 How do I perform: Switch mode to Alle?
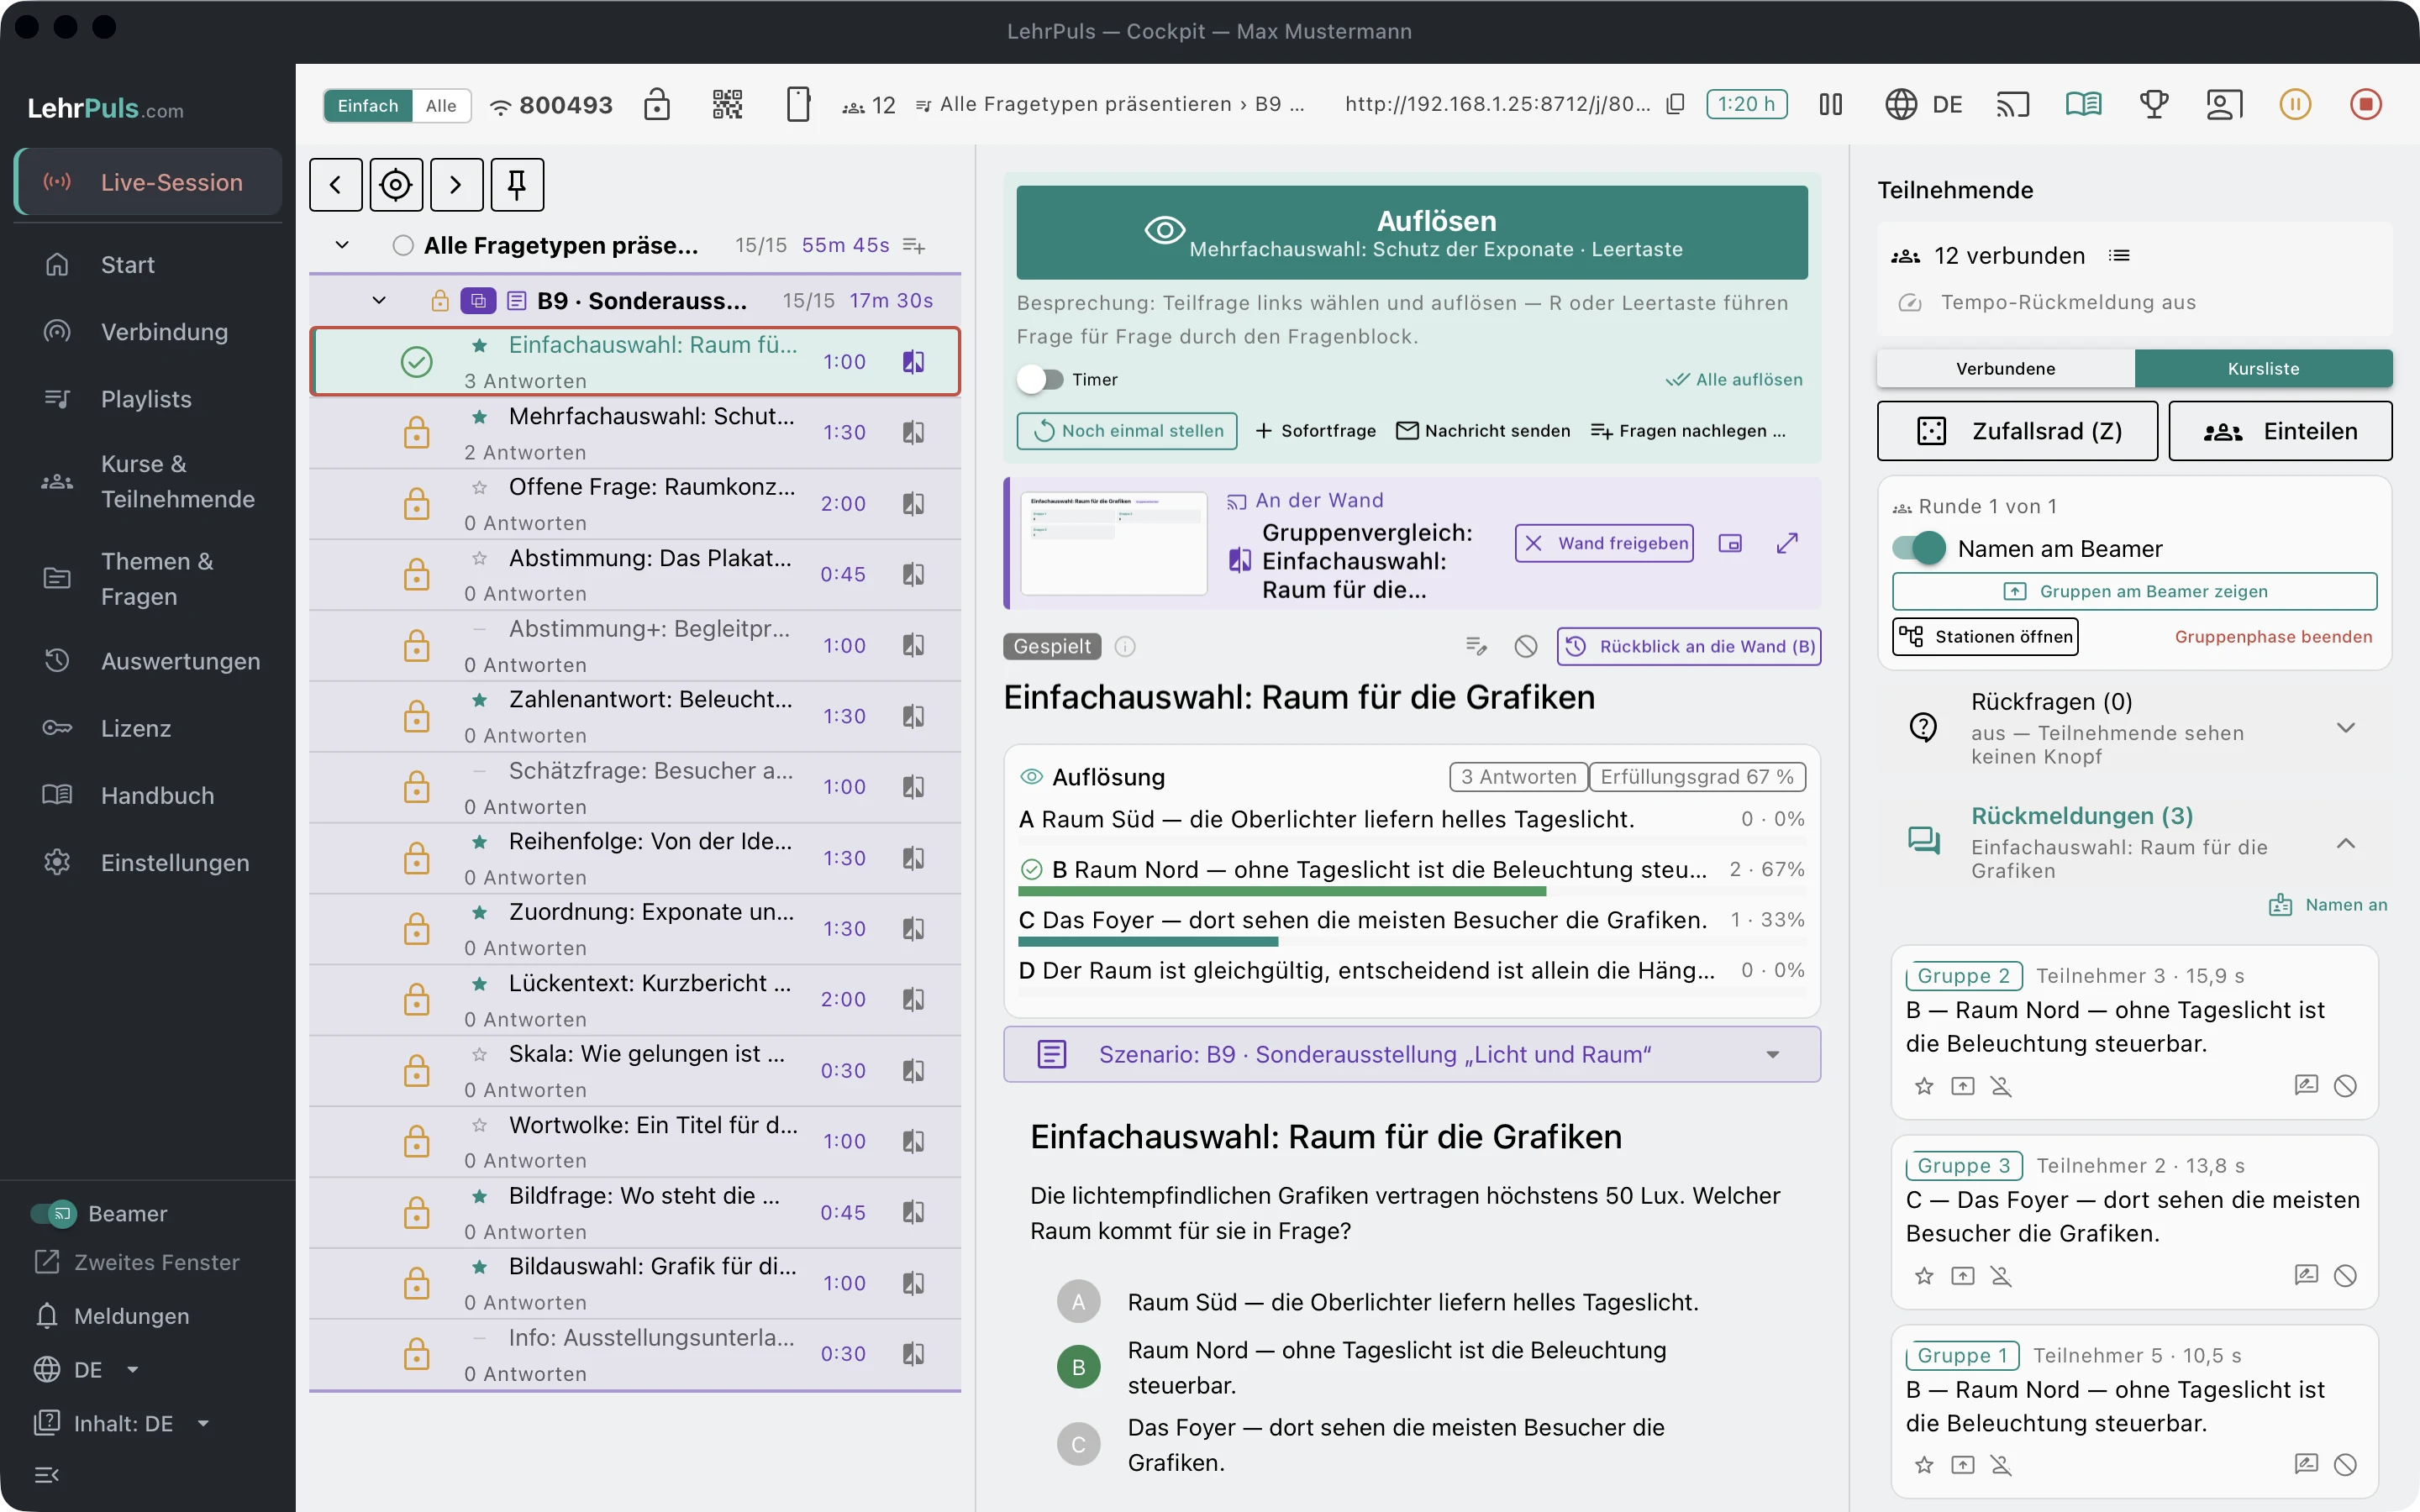tap(441, 106)
